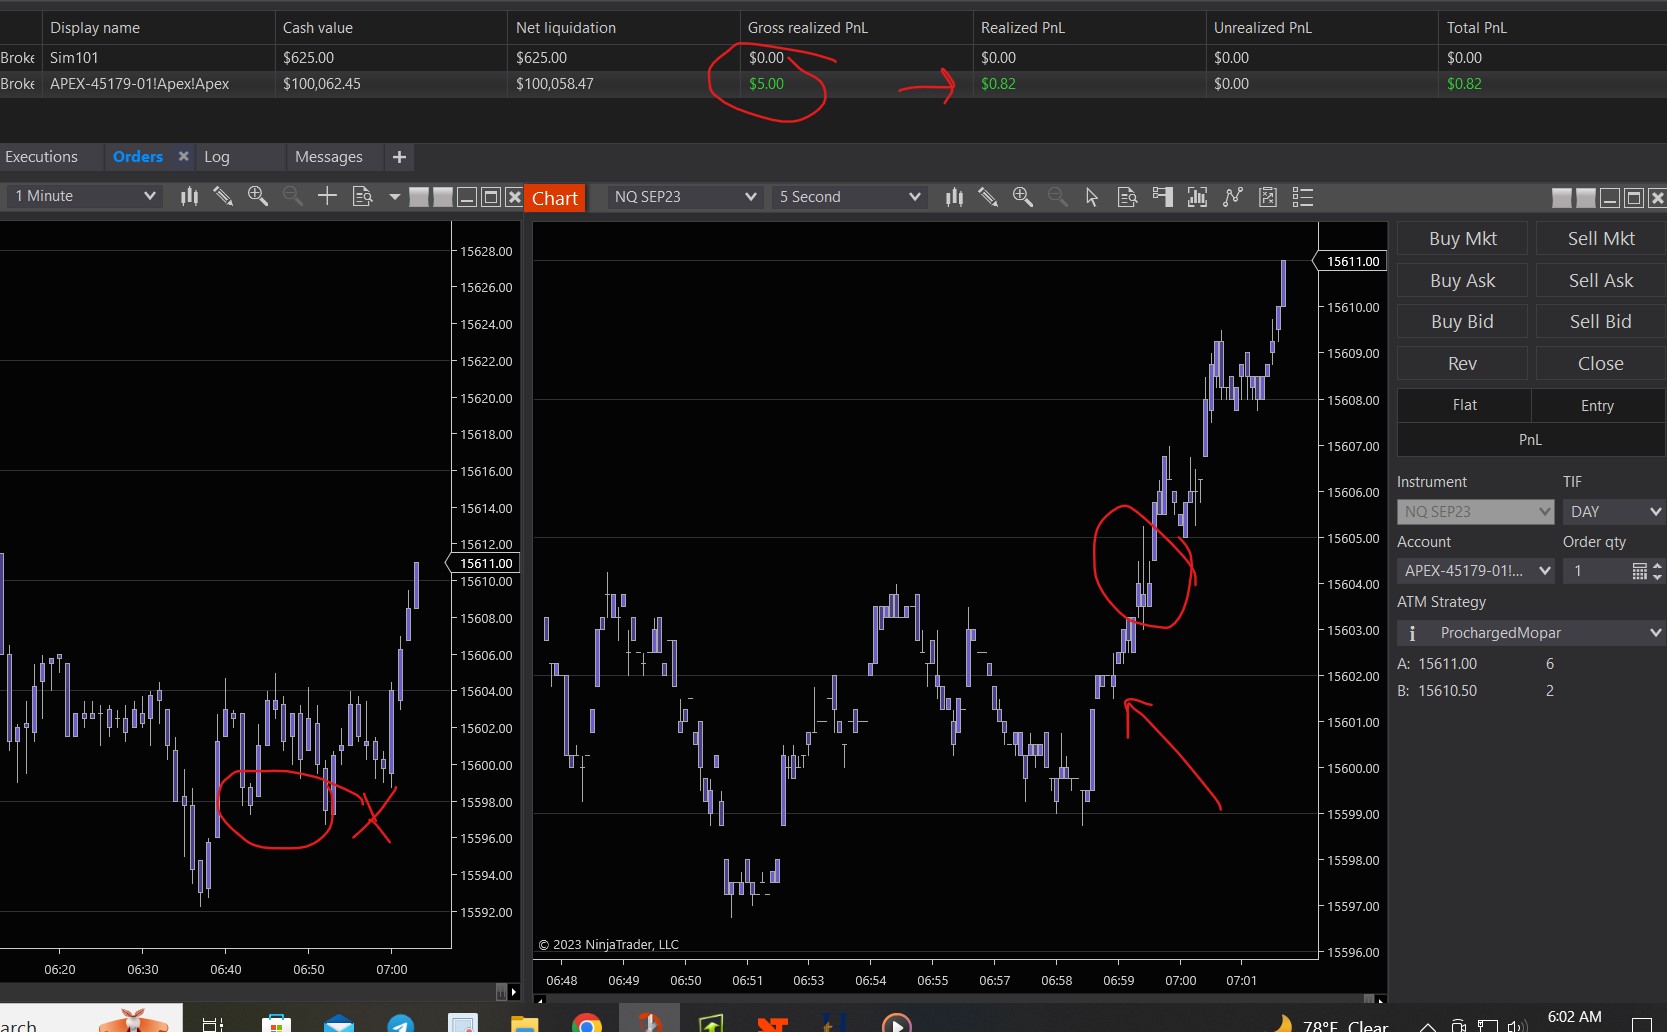Expand the toolbar overflow arrow in 1 Minute chart
The height and width of the screenshot is (1032, 1667).
[x=394, y=196]
